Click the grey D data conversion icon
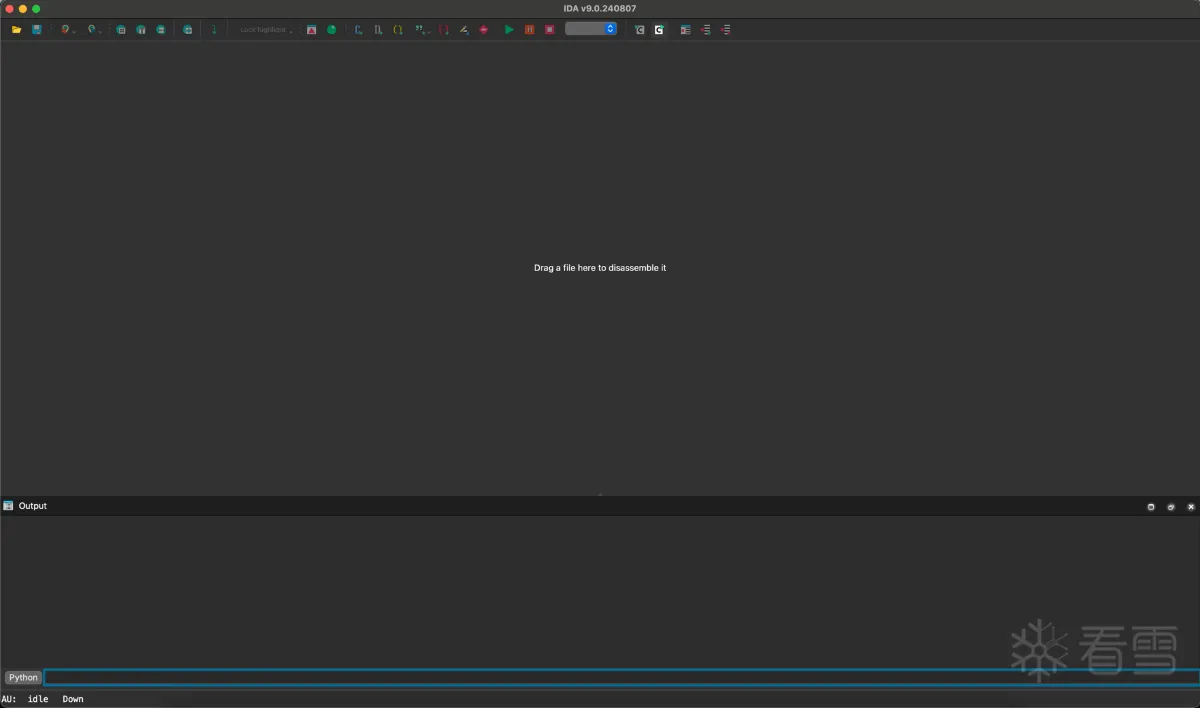1200x708 pixels. coord(378,30)
